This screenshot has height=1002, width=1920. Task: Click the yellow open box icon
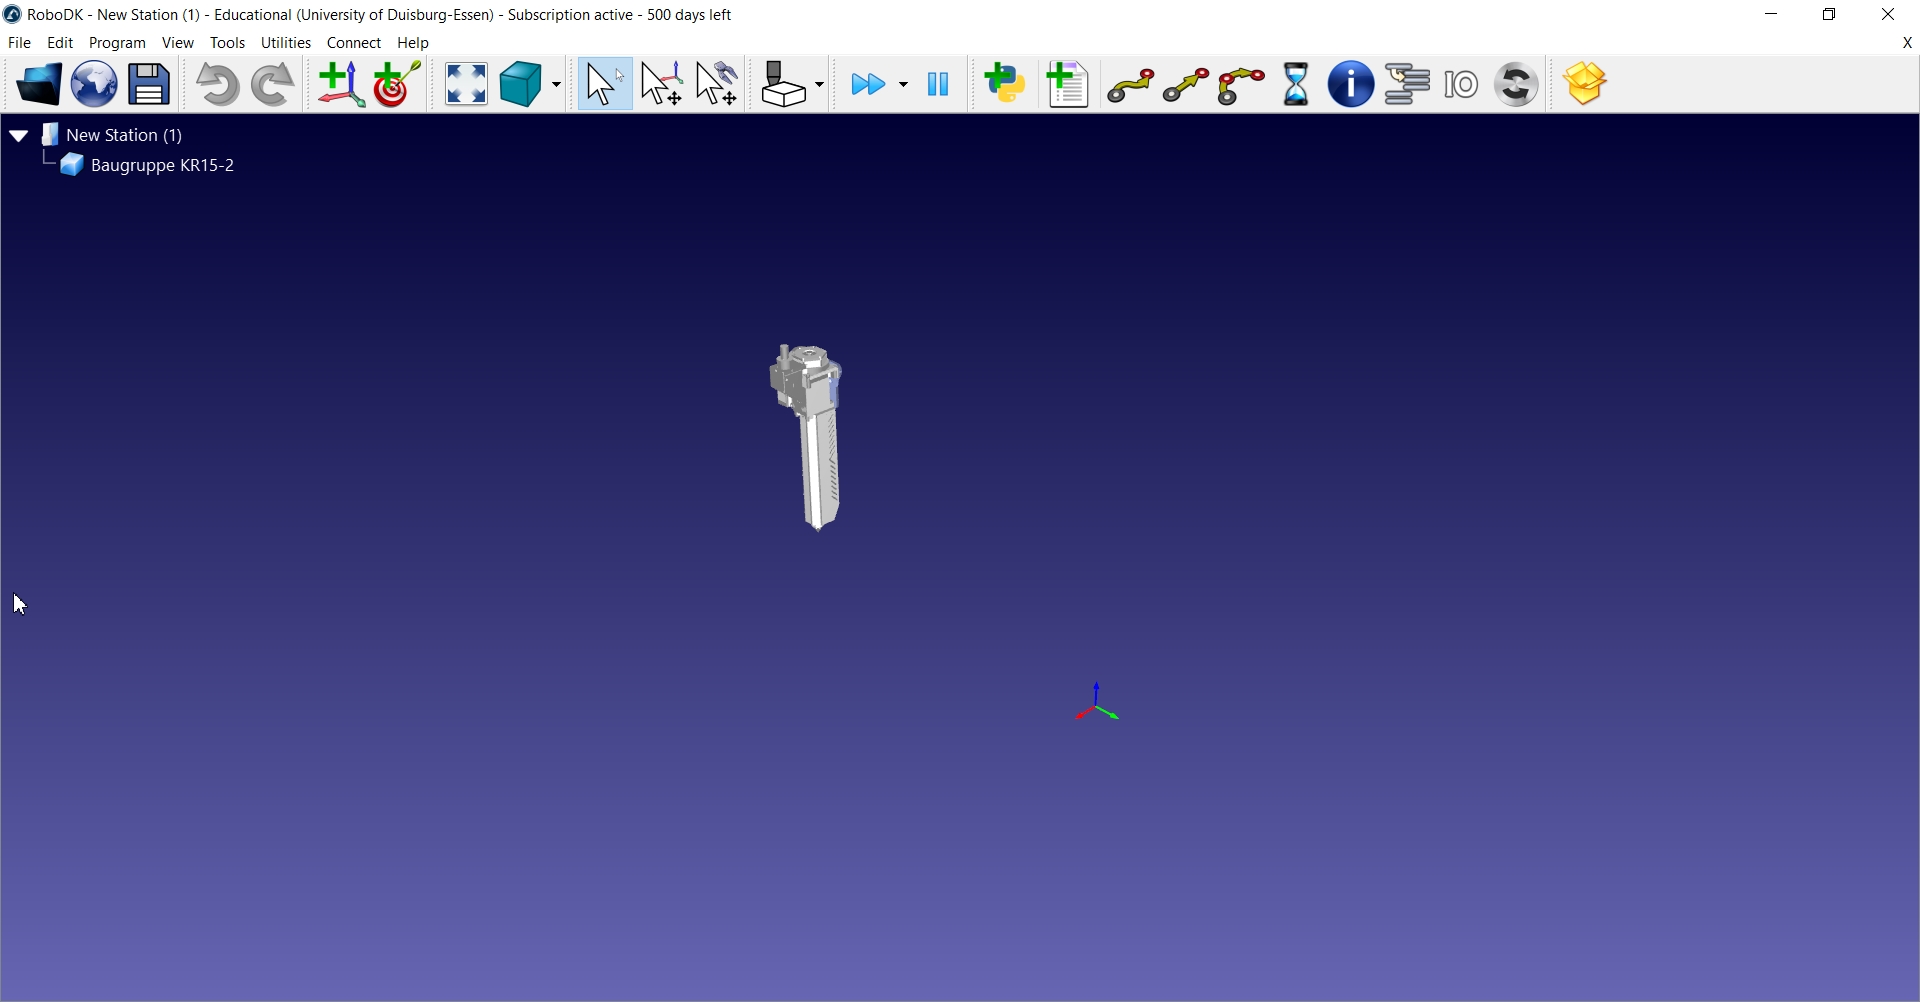[x=1586, y=85]
